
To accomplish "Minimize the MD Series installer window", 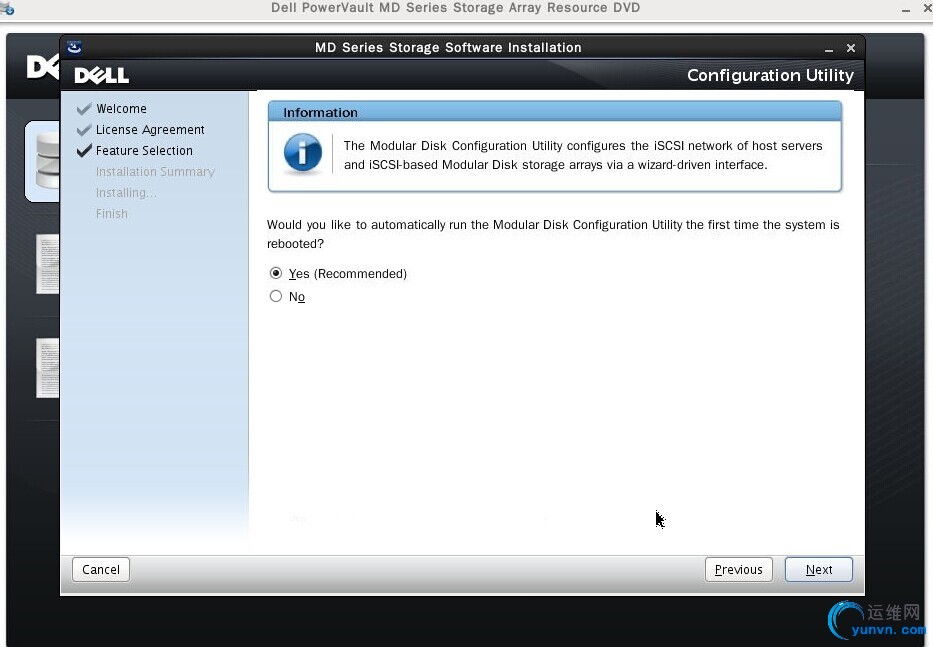I will point(829,49).
